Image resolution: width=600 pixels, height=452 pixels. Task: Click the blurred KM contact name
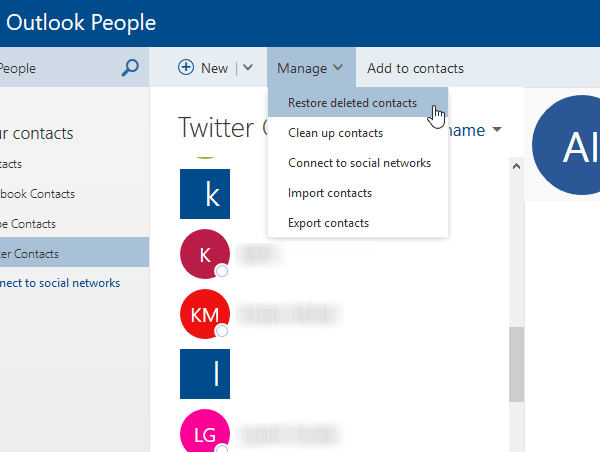289,314
